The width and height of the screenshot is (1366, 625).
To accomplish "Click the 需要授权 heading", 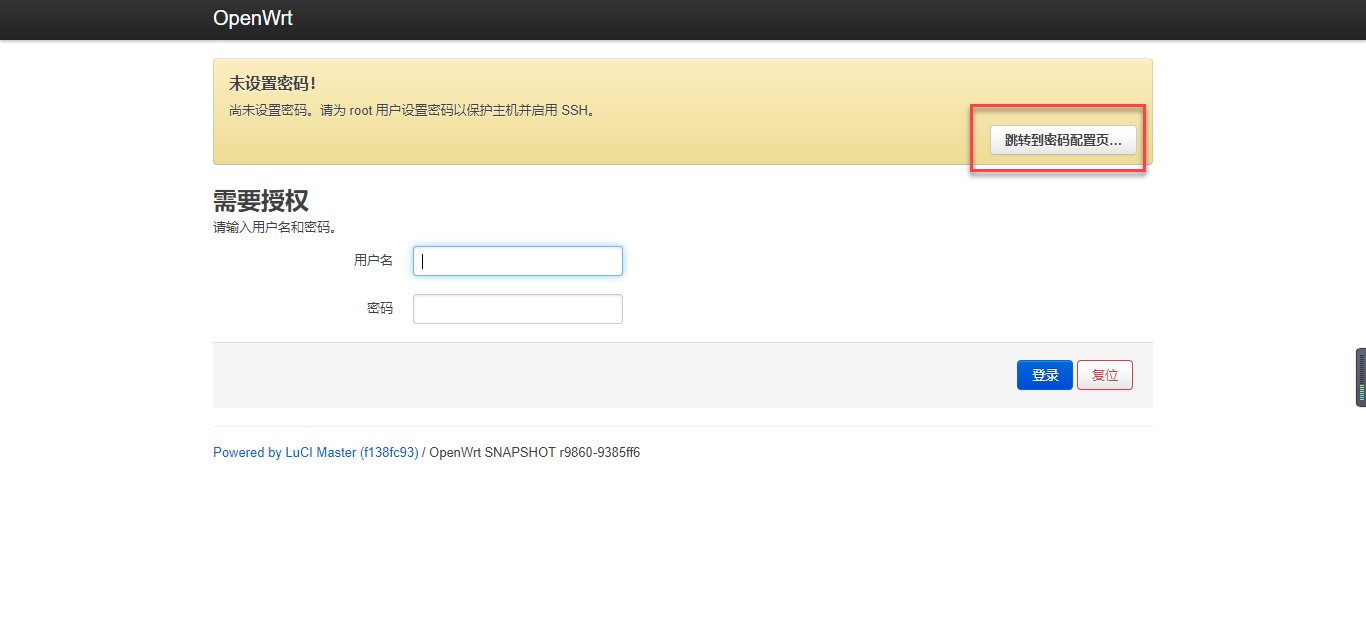I will tap(261, 200).
